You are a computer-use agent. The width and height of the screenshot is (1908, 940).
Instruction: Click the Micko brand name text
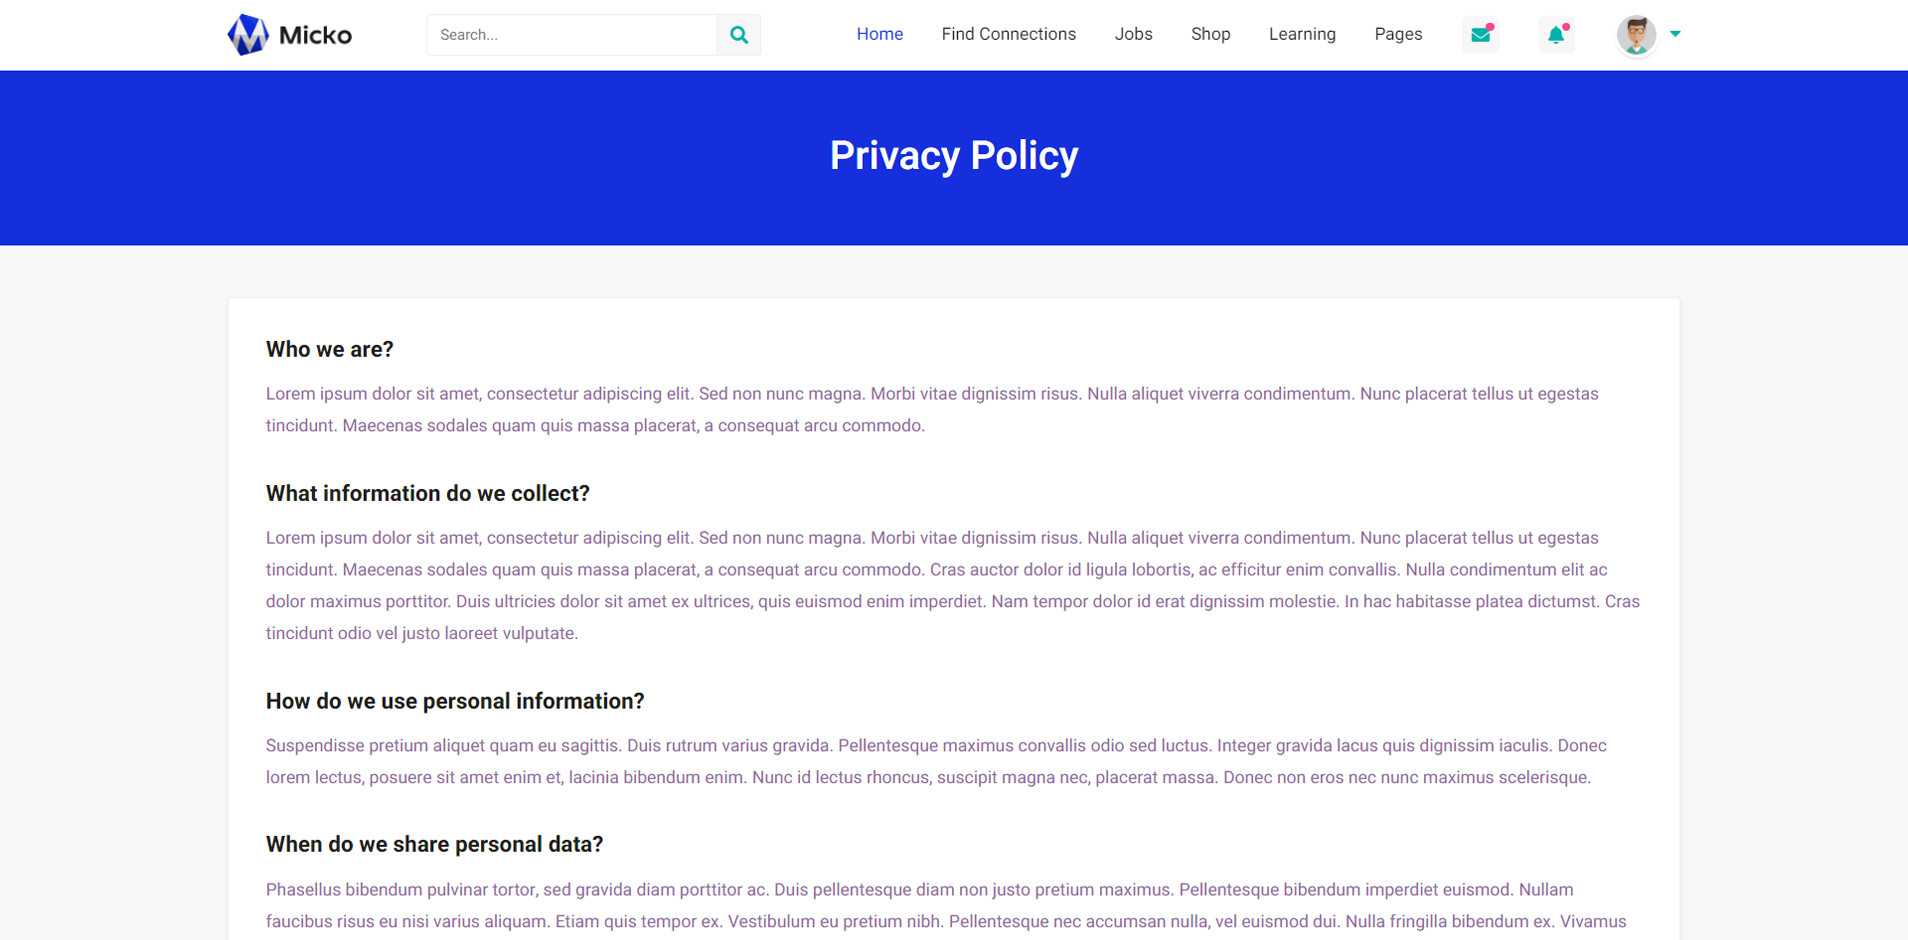315,36
